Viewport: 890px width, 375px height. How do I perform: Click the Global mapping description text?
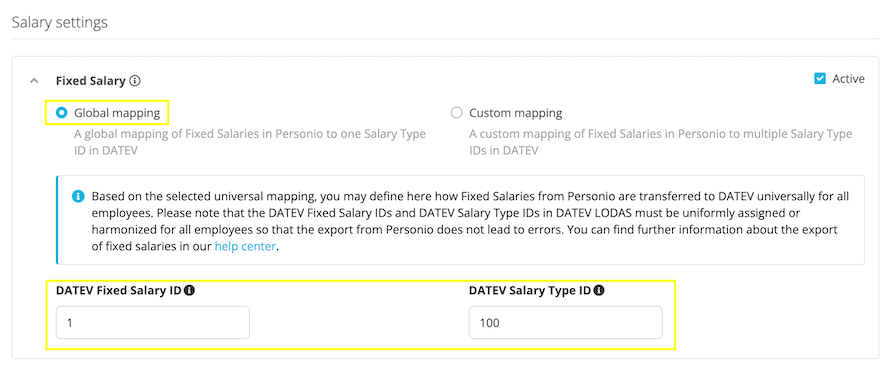(250, 143)
